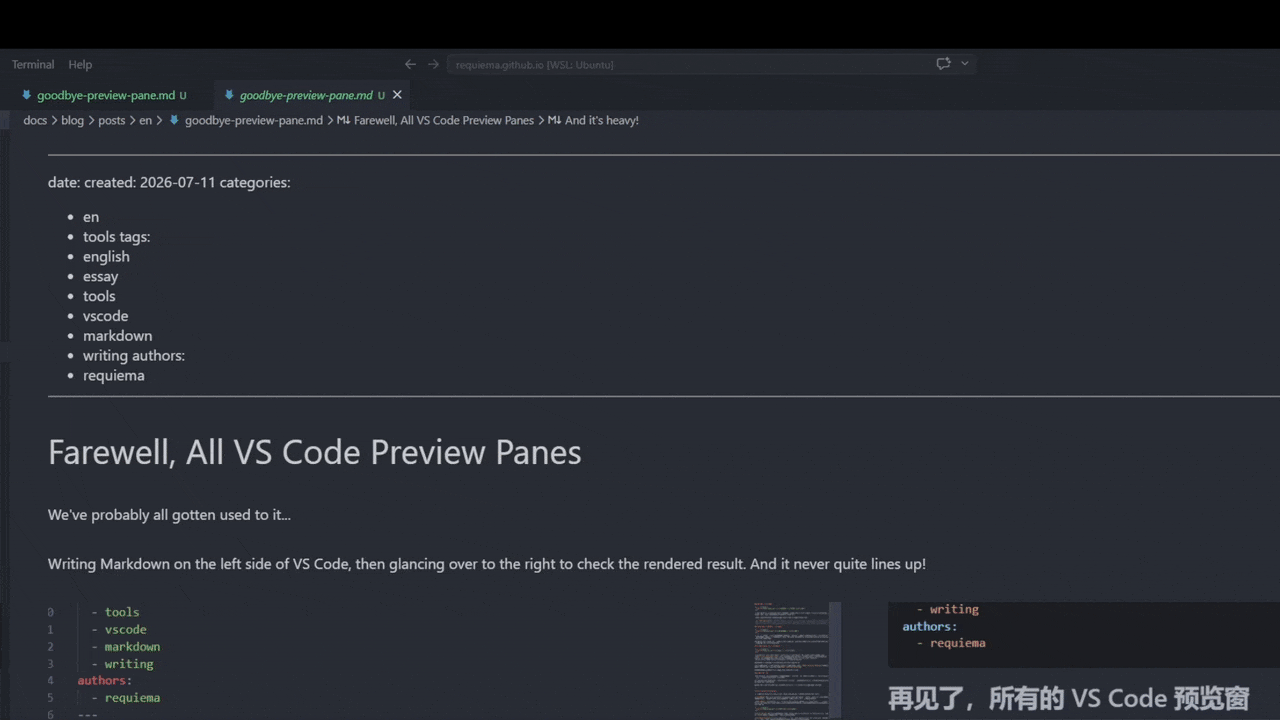Go forward with the right arrow
Screen dimensions: 1280x720
[433, 64]
